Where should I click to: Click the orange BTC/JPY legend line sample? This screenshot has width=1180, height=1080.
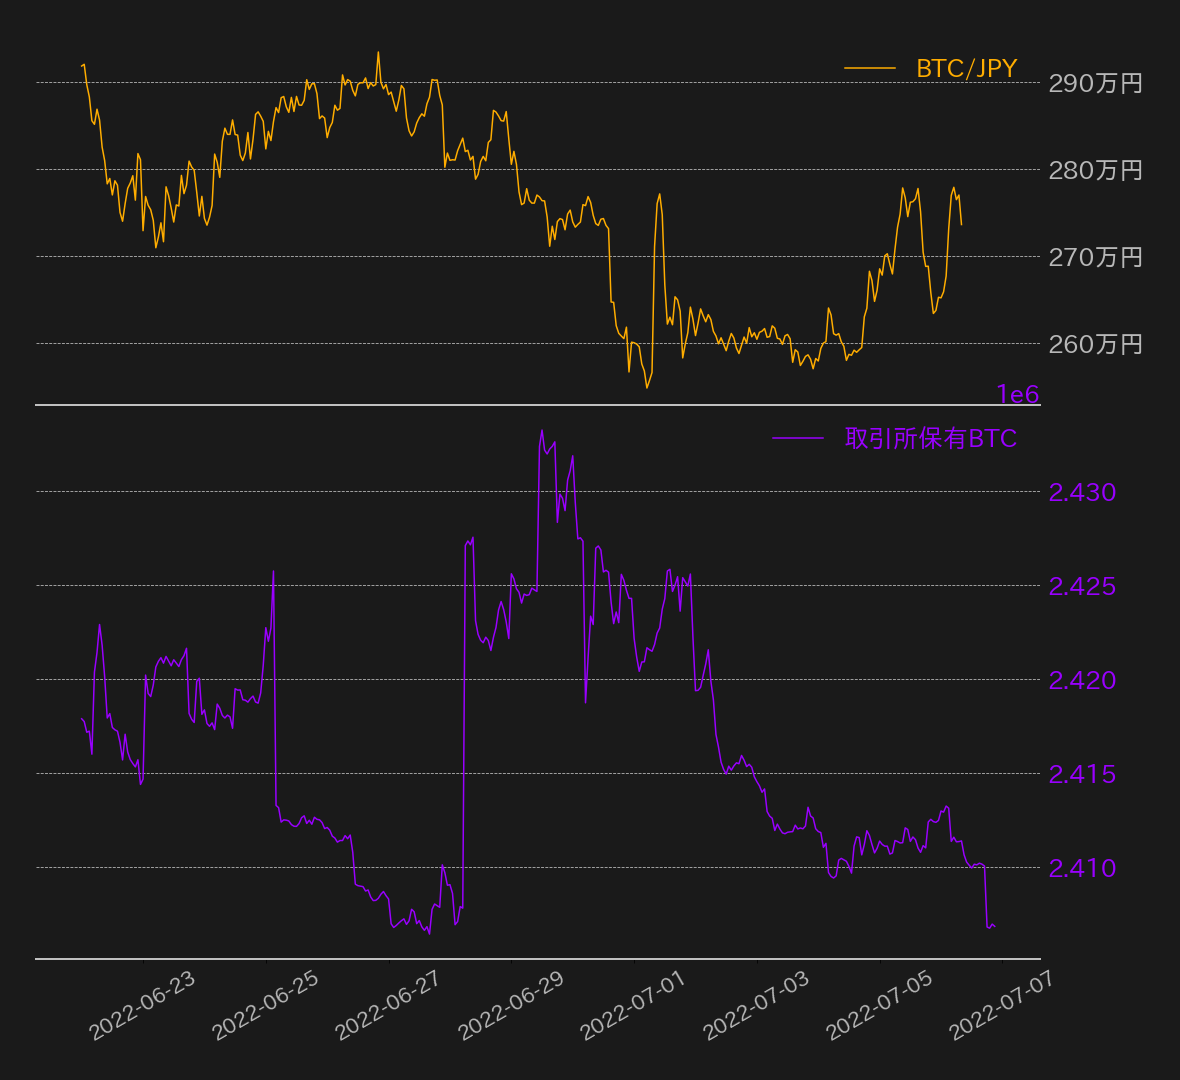(x=870, y=68)
